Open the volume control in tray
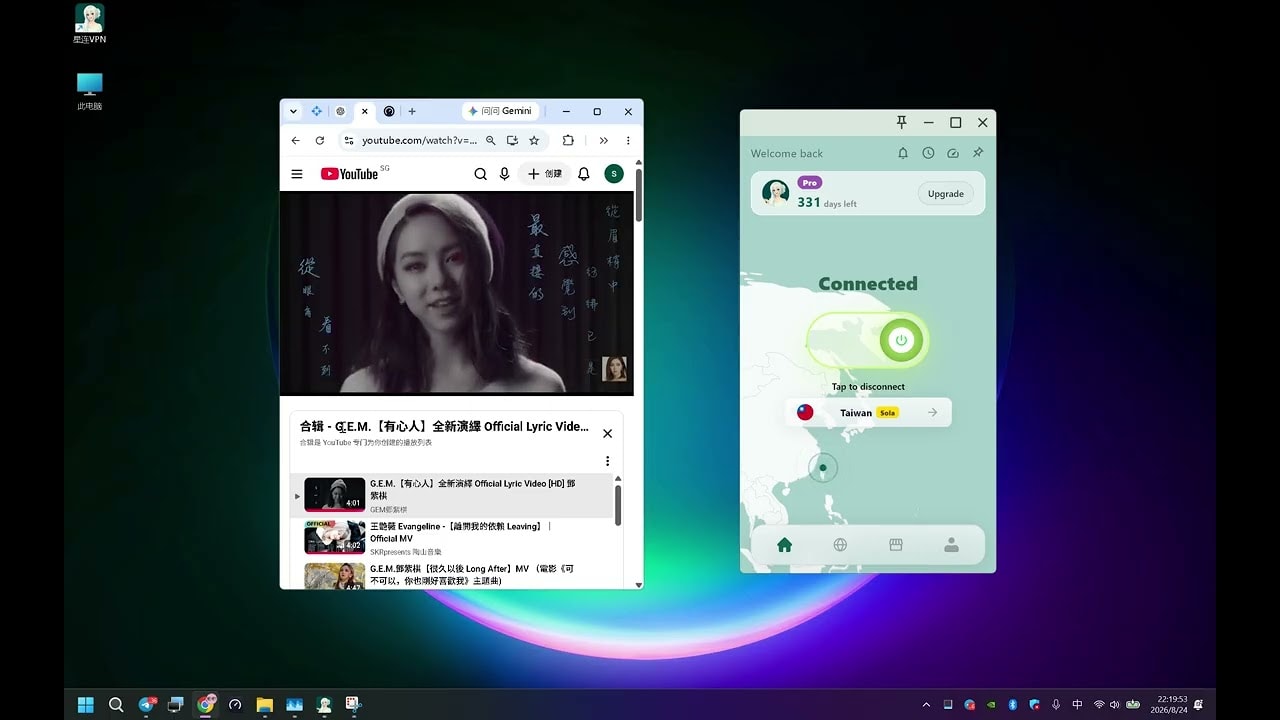Viewport: 1280px width, 720px height. click(x=1115, y=704)
